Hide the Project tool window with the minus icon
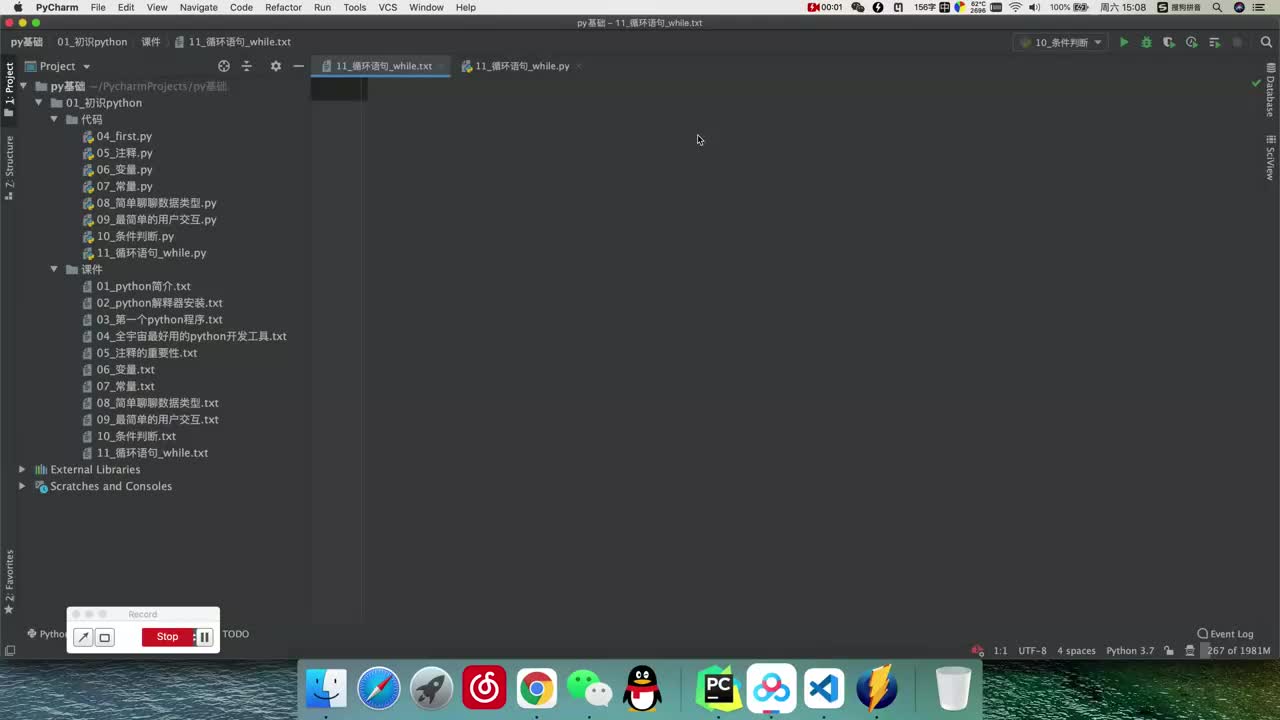Viewport: 1280px width, 720px height. point(298,66)
